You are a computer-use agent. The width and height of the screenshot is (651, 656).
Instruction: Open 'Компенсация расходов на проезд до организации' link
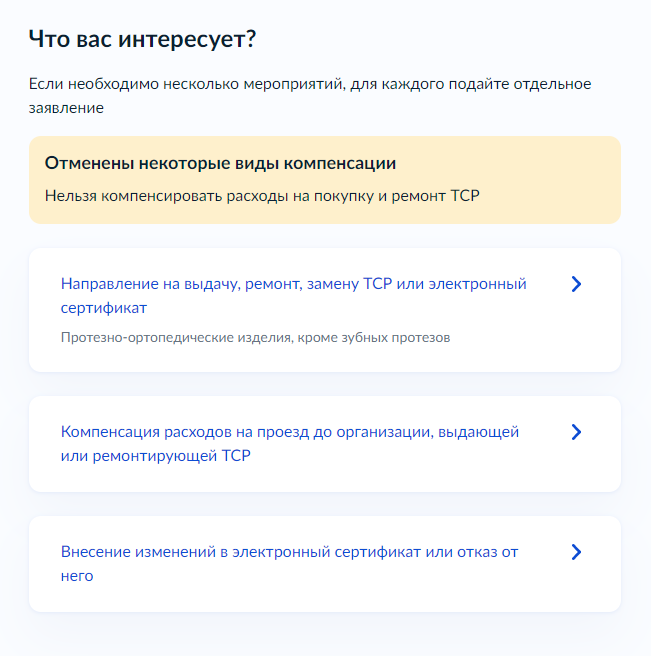point(246,432)
